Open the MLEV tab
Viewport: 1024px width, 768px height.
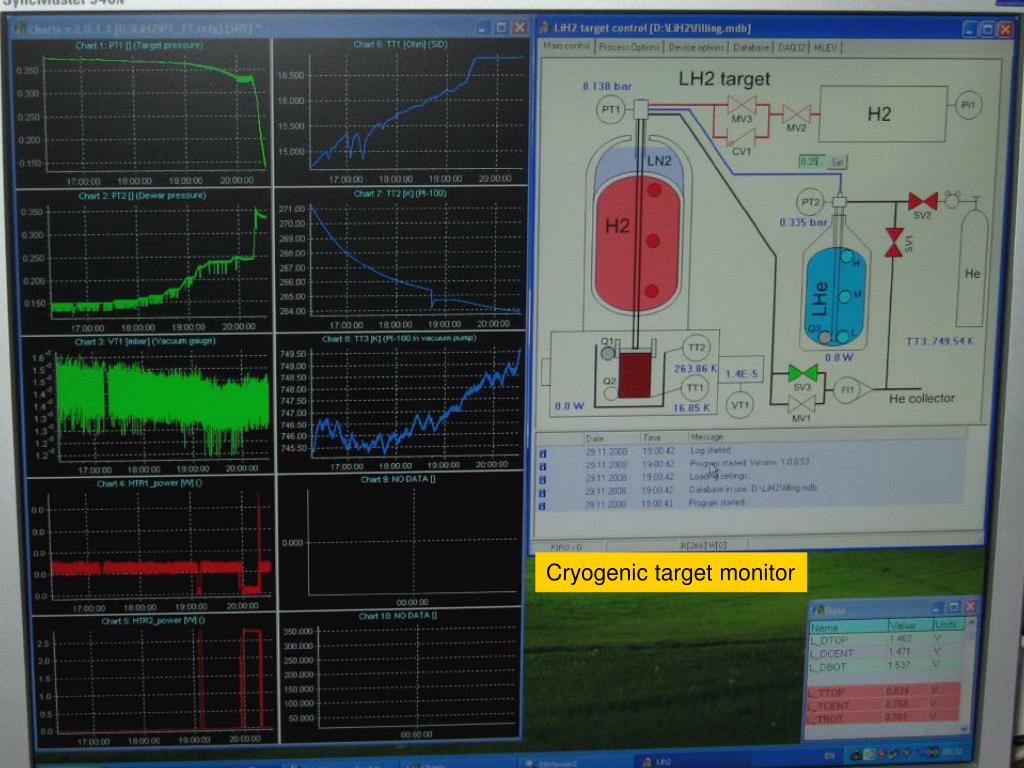pyautogui.click(x=826, y=48)
